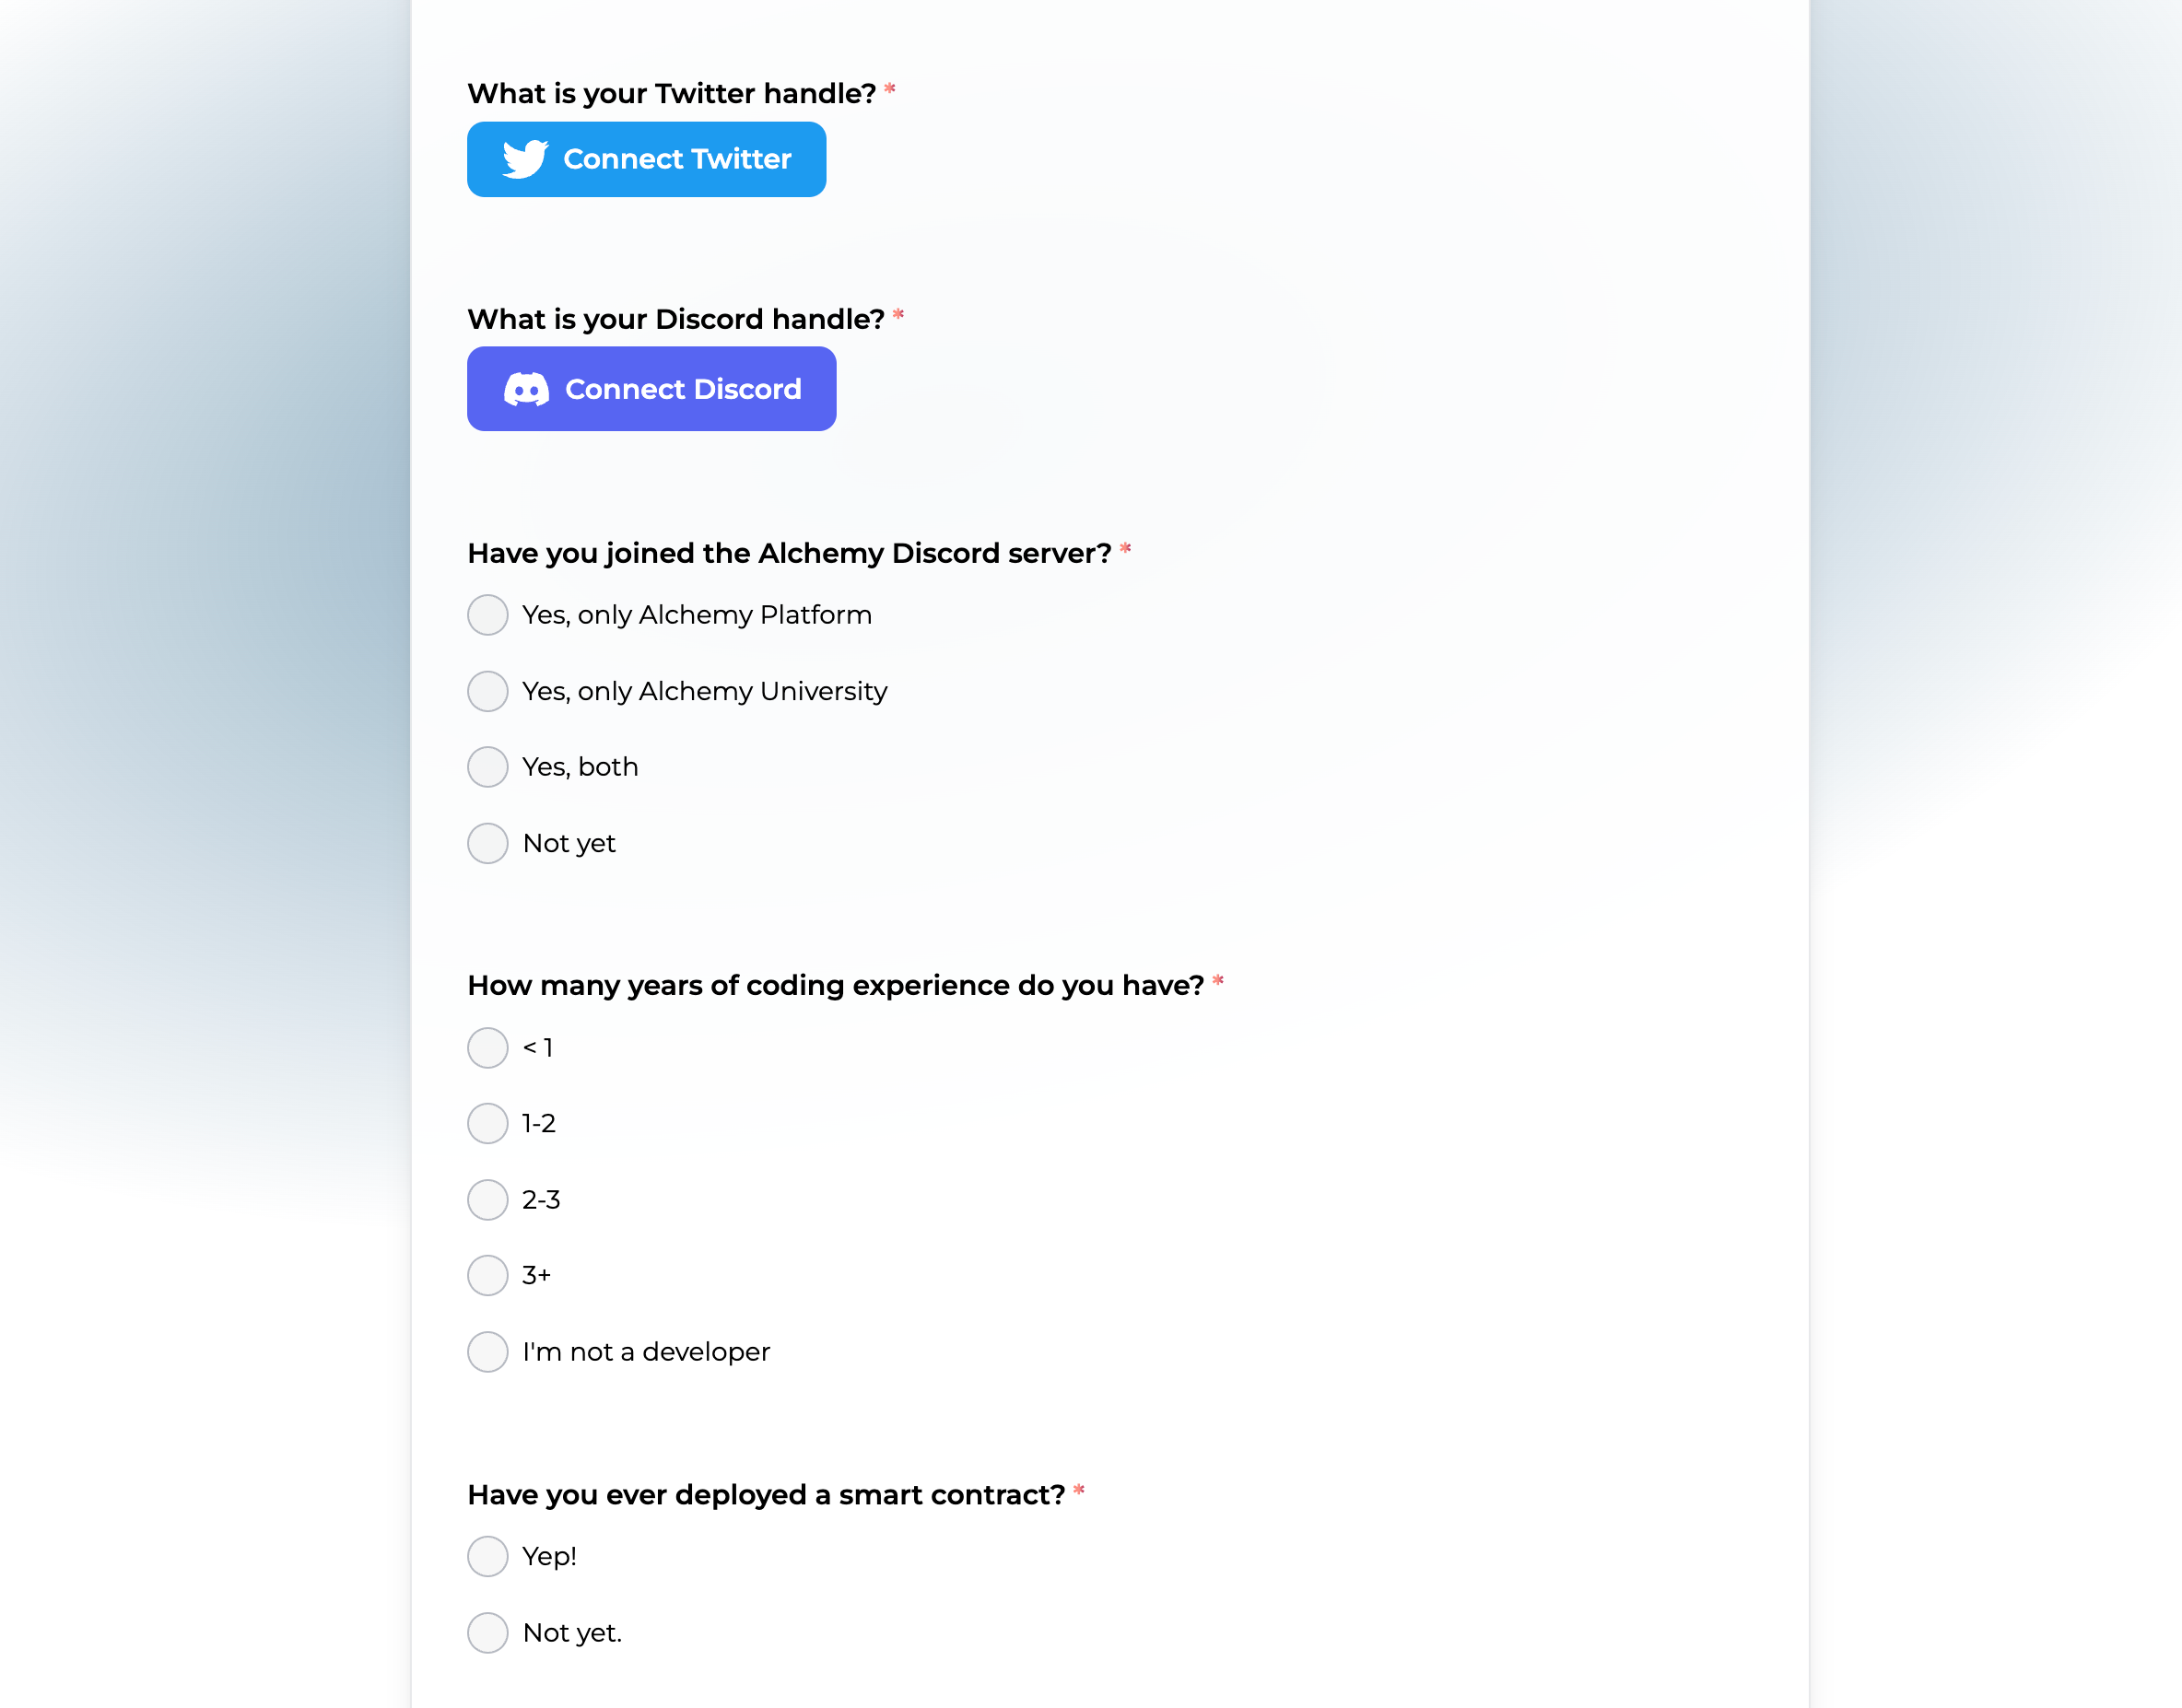Click the 'What is your Twitter handle?' label
Viewport: 2182px width, 1708px height.
[671, 94]
